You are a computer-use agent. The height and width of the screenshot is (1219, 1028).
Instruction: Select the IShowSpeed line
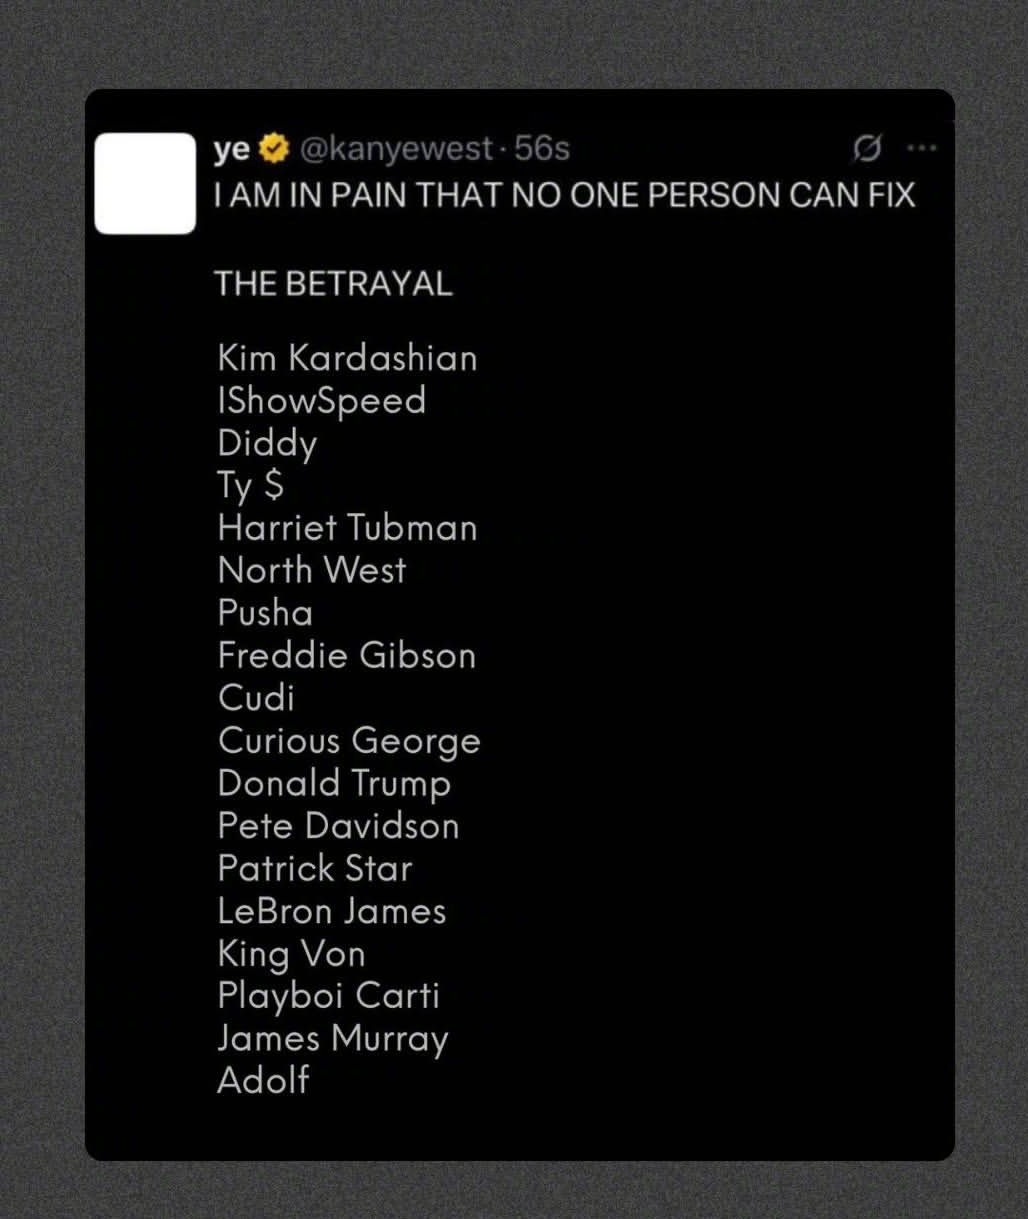(x=321, y=401)
